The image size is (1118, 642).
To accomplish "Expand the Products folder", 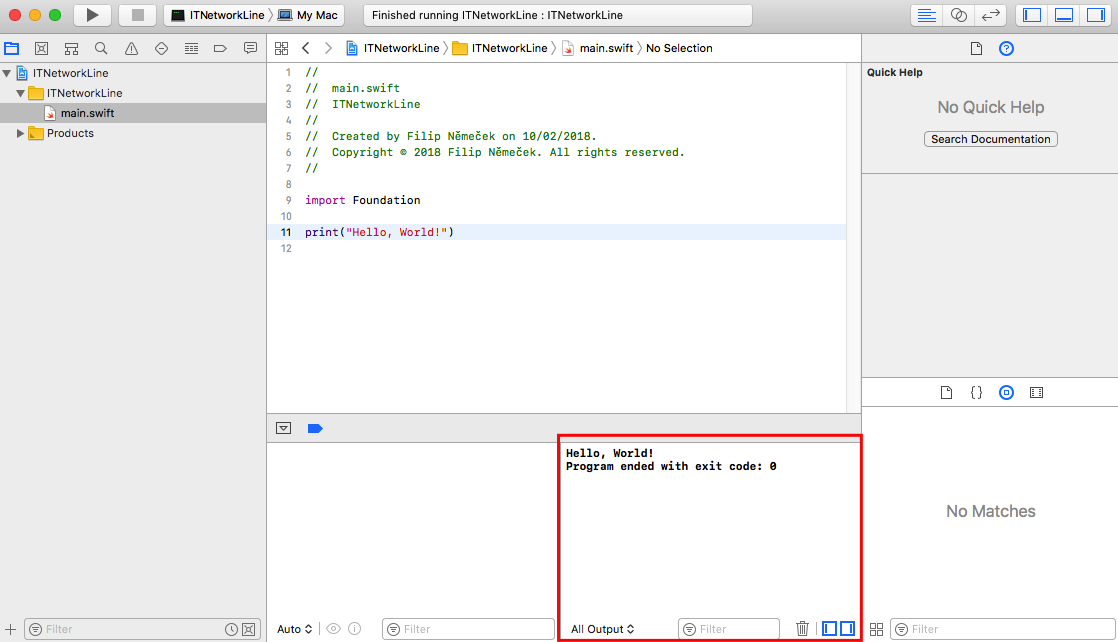I will [20, 133].
